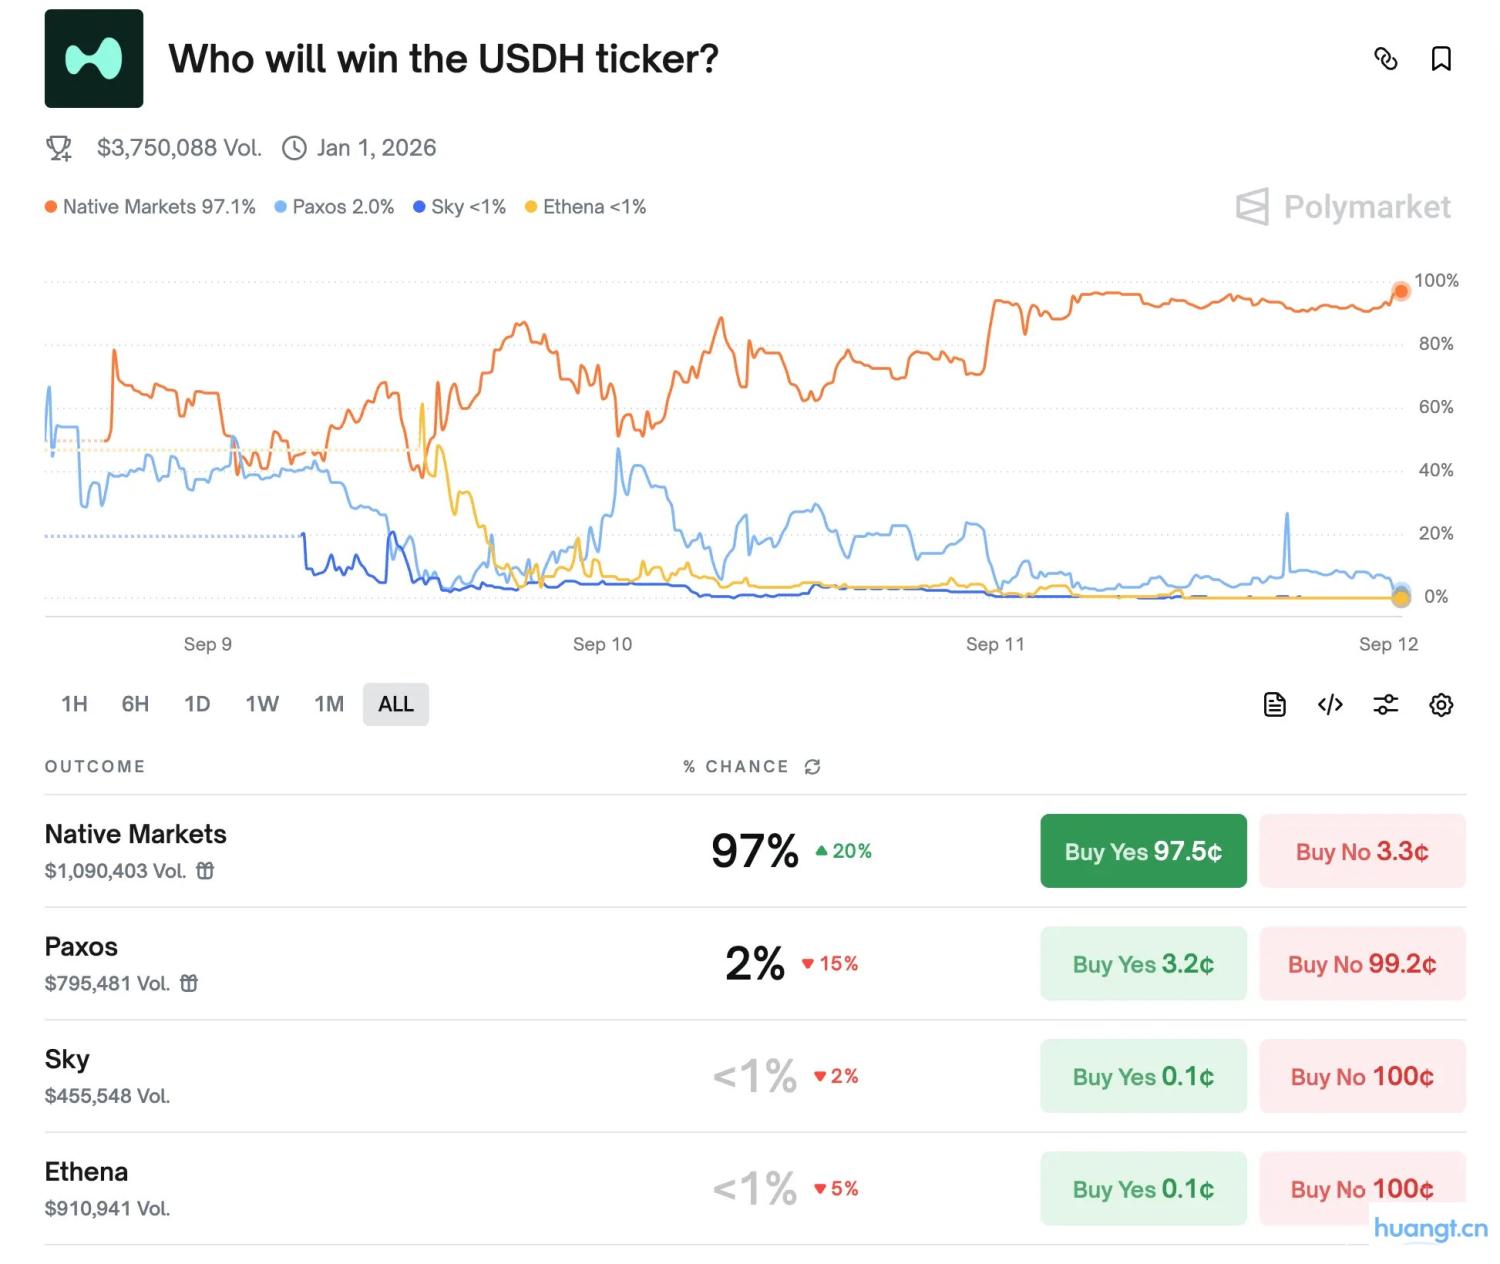Toggle the Native Markets line in legend
The image size is (1500, 1264).
tap(150, 206)
